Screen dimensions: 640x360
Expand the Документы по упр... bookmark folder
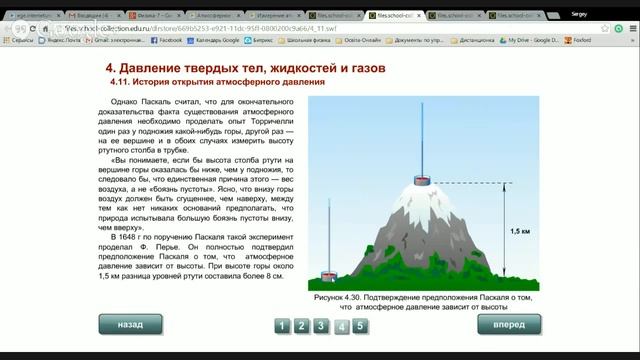tap(415, 40)
